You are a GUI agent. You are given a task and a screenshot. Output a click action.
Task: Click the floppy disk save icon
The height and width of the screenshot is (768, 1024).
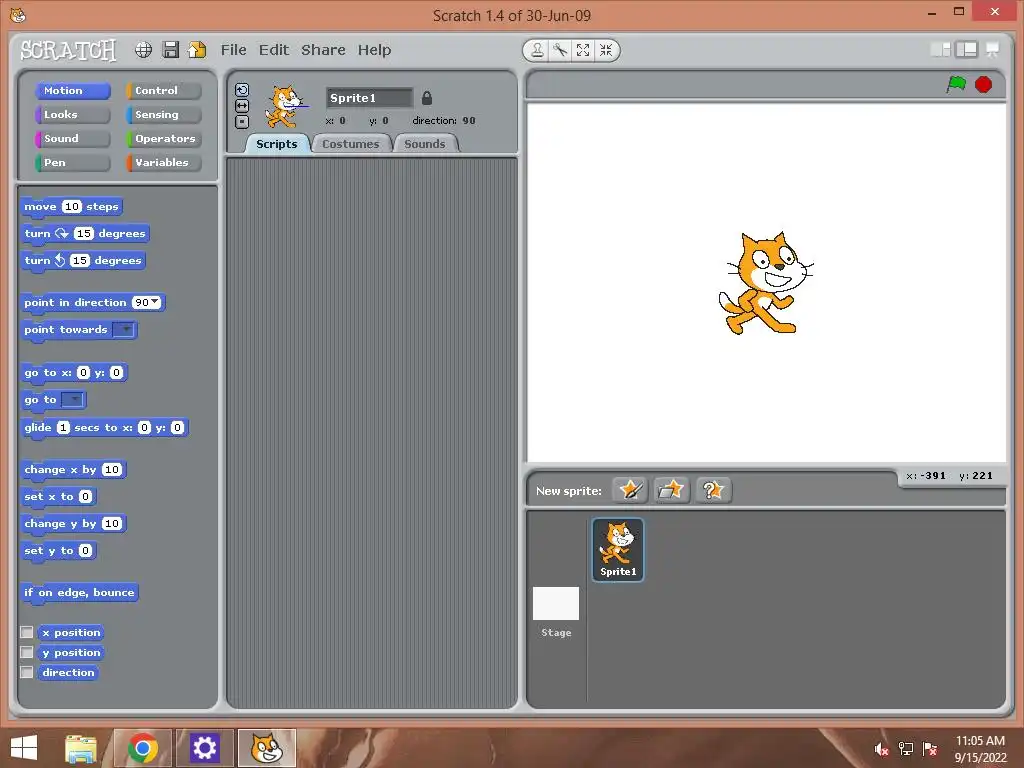click(x=170, y=50)
